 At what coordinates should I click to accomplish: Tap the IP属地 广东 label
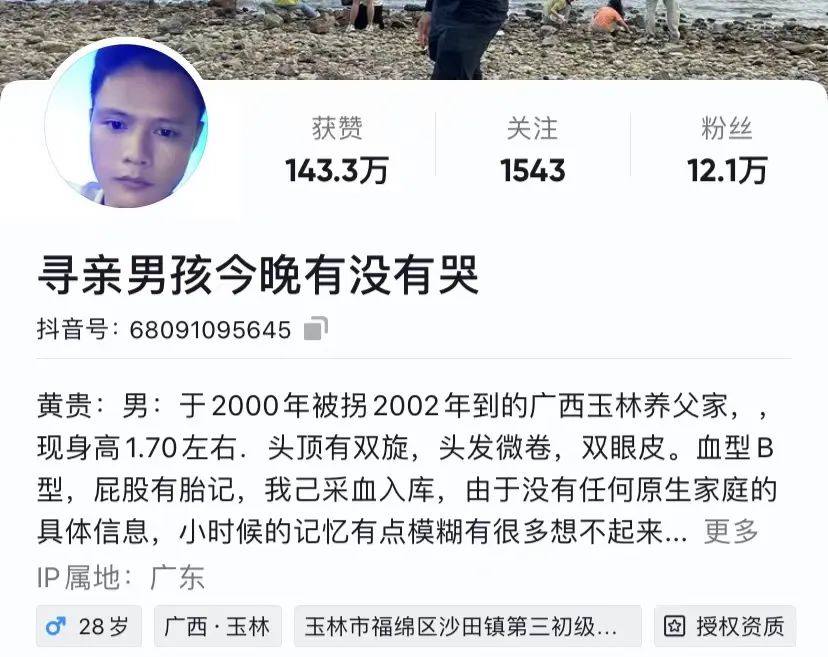click(x=120, y=577)
